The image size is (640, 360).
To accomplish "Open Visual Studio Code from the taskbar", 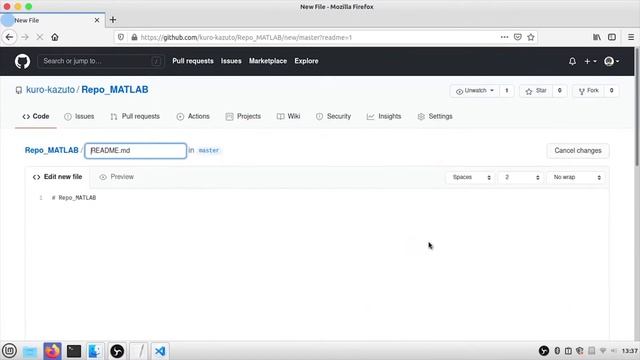I will tap(160, 351).
